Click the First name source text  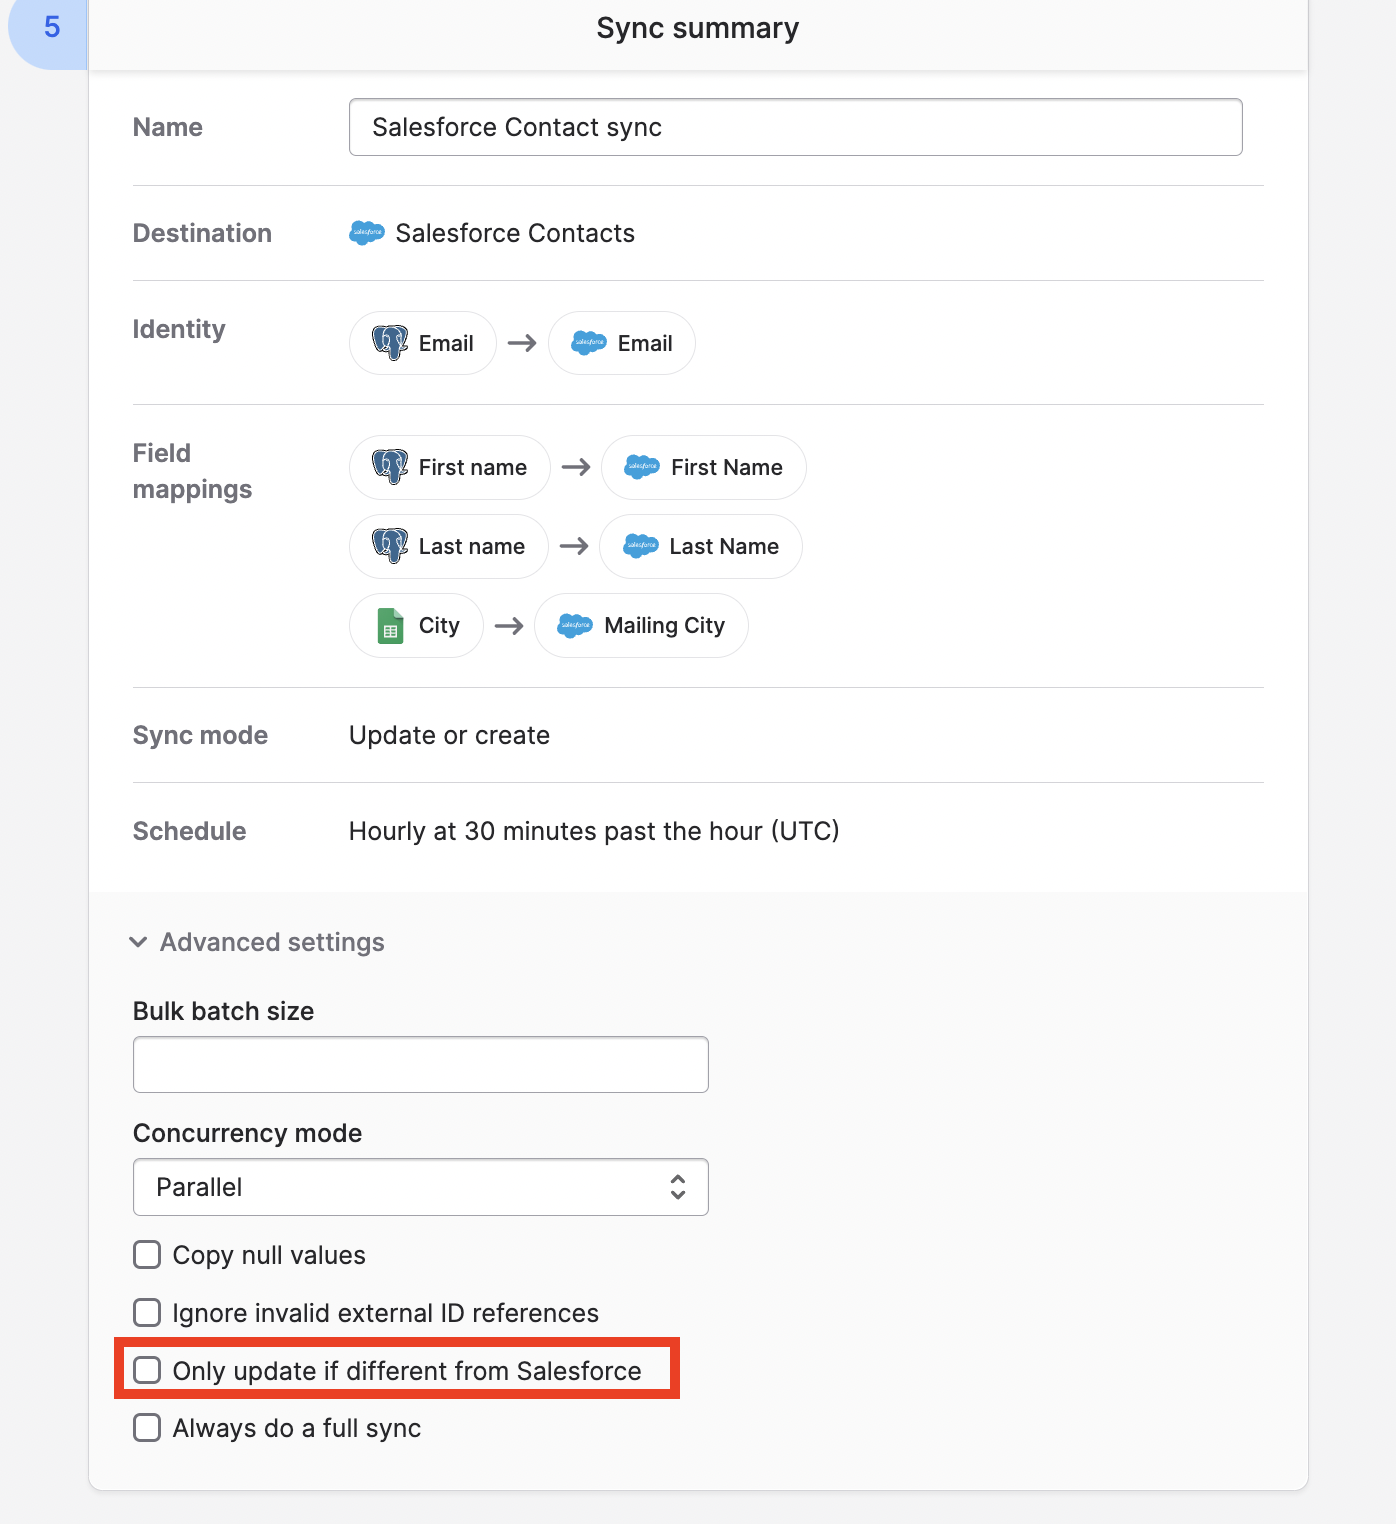point(473,467)
